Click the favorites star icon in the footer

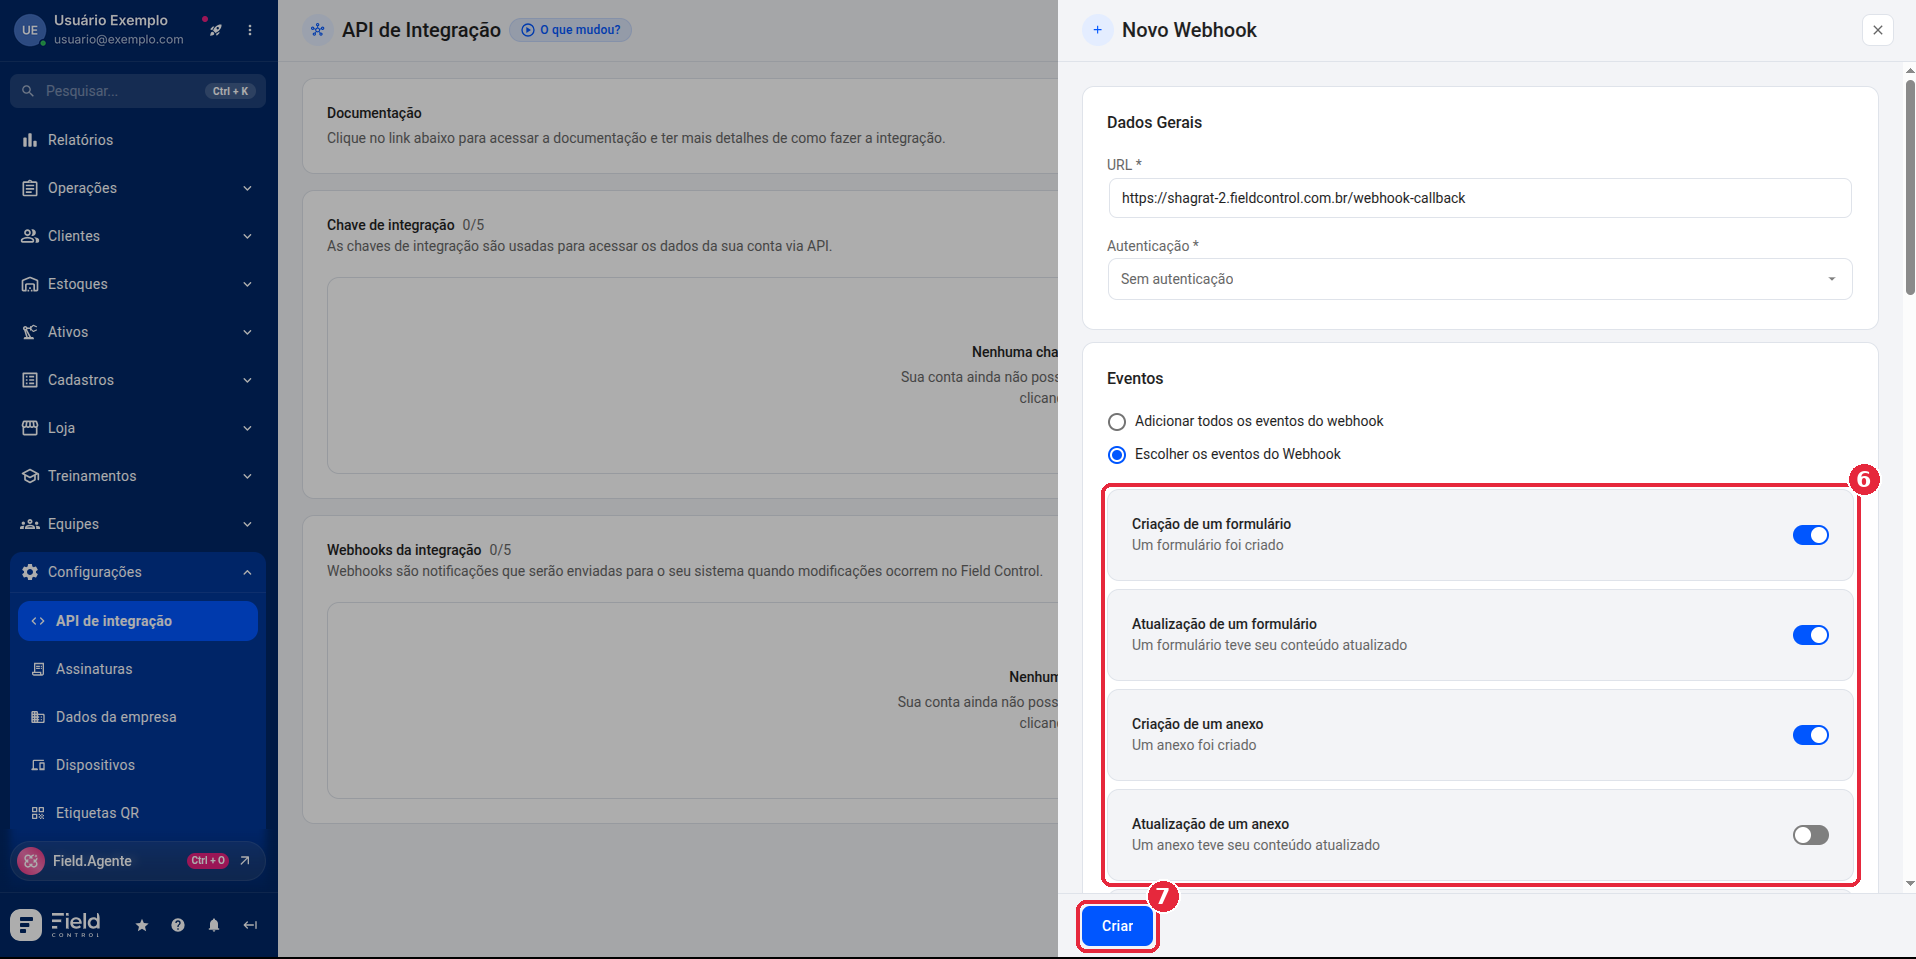coord(142,925)
